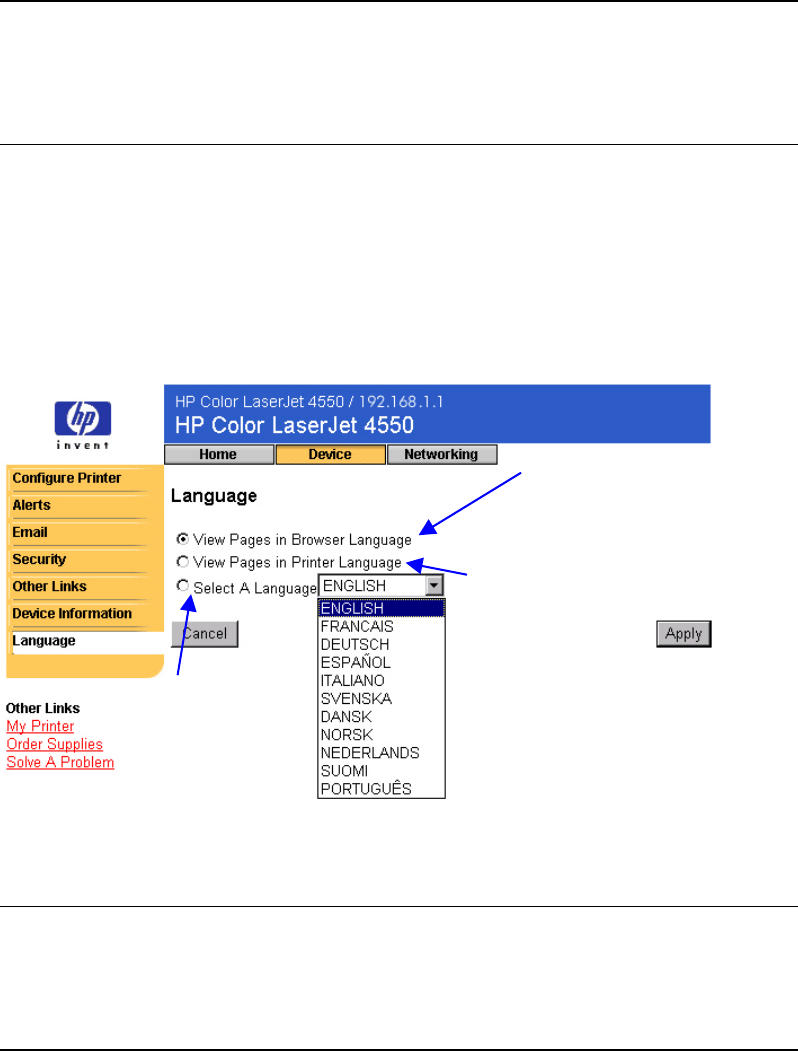Choose ITALIANO language option
The width and height of the screenshot is (798, 1051).
381,680
